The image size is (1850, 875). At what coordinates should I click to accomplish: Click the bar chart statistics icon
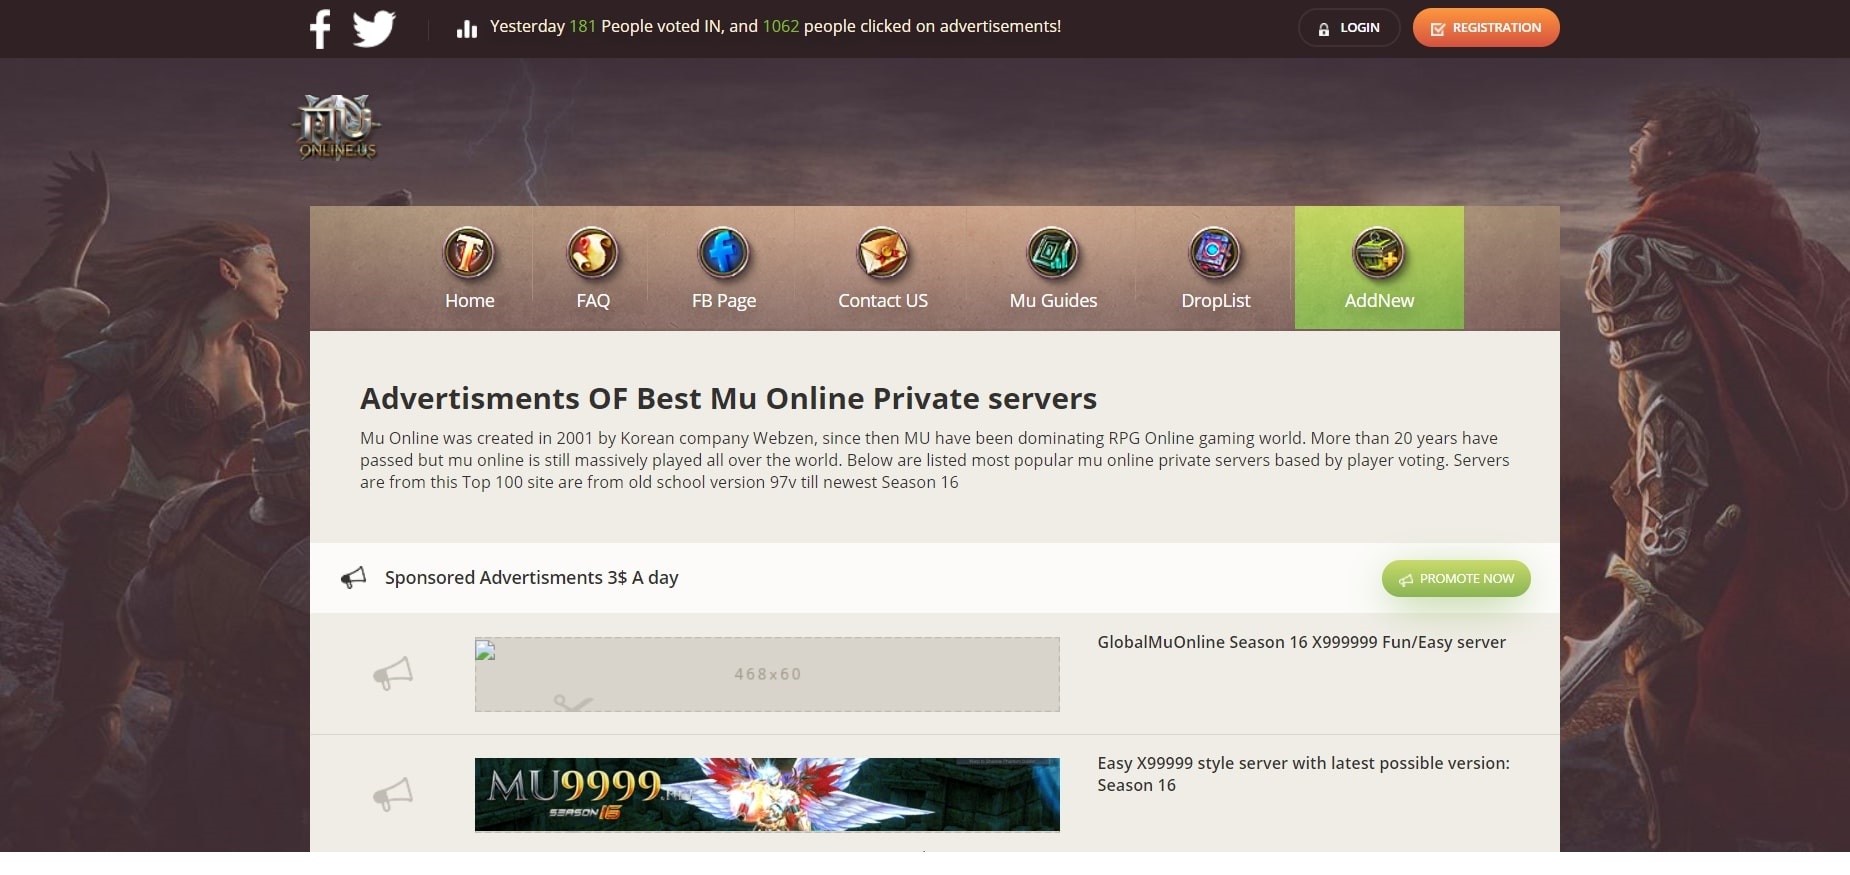pyautogui.click(x=466, y=29)
